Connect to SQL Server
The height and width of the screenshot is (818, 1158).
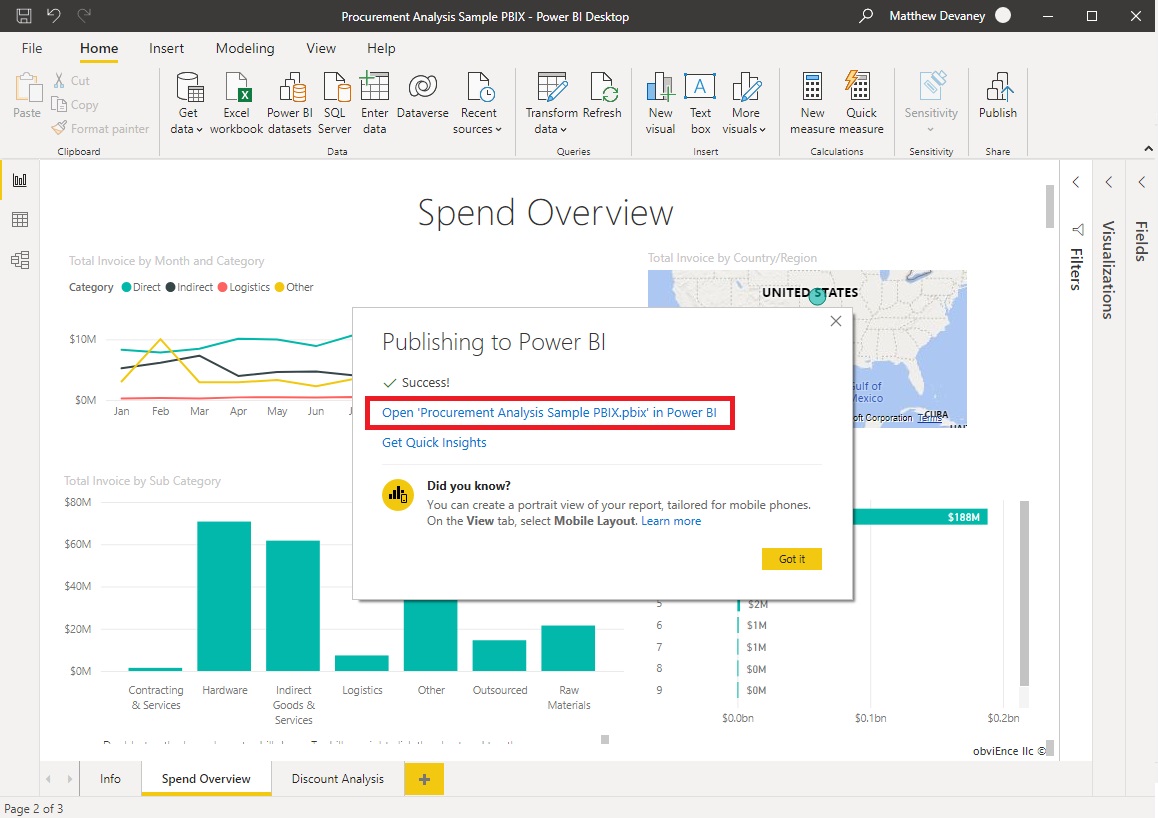point(334,100)
